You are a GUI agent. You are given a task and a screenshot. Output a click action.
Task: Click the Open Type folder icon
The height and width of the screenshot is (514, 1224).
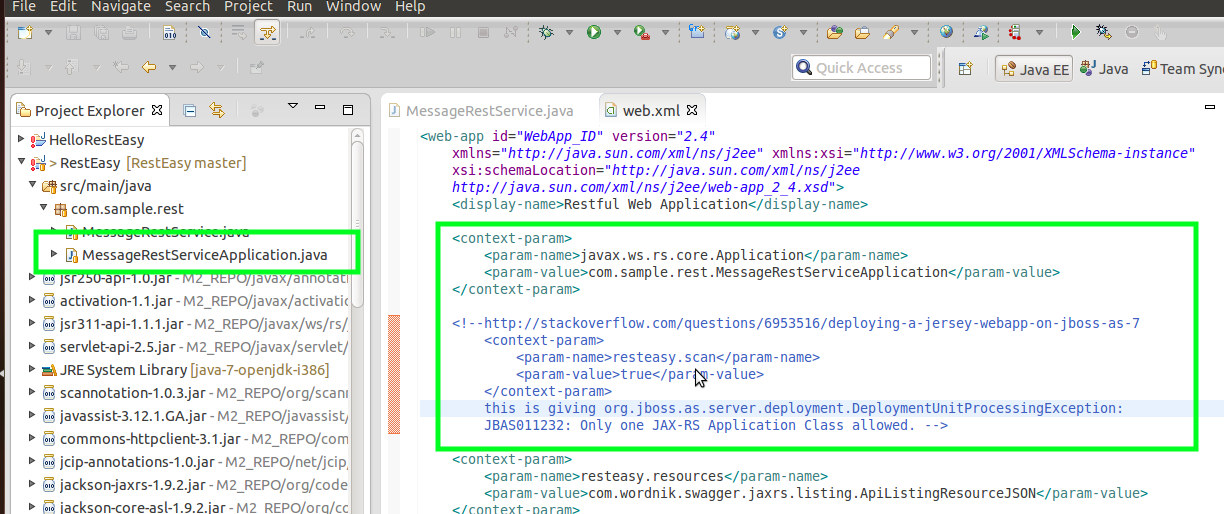[x=835, y=32]
